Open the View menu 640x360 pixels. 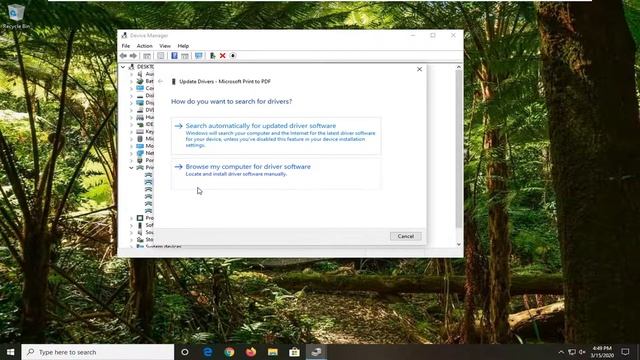pos(165,46)
